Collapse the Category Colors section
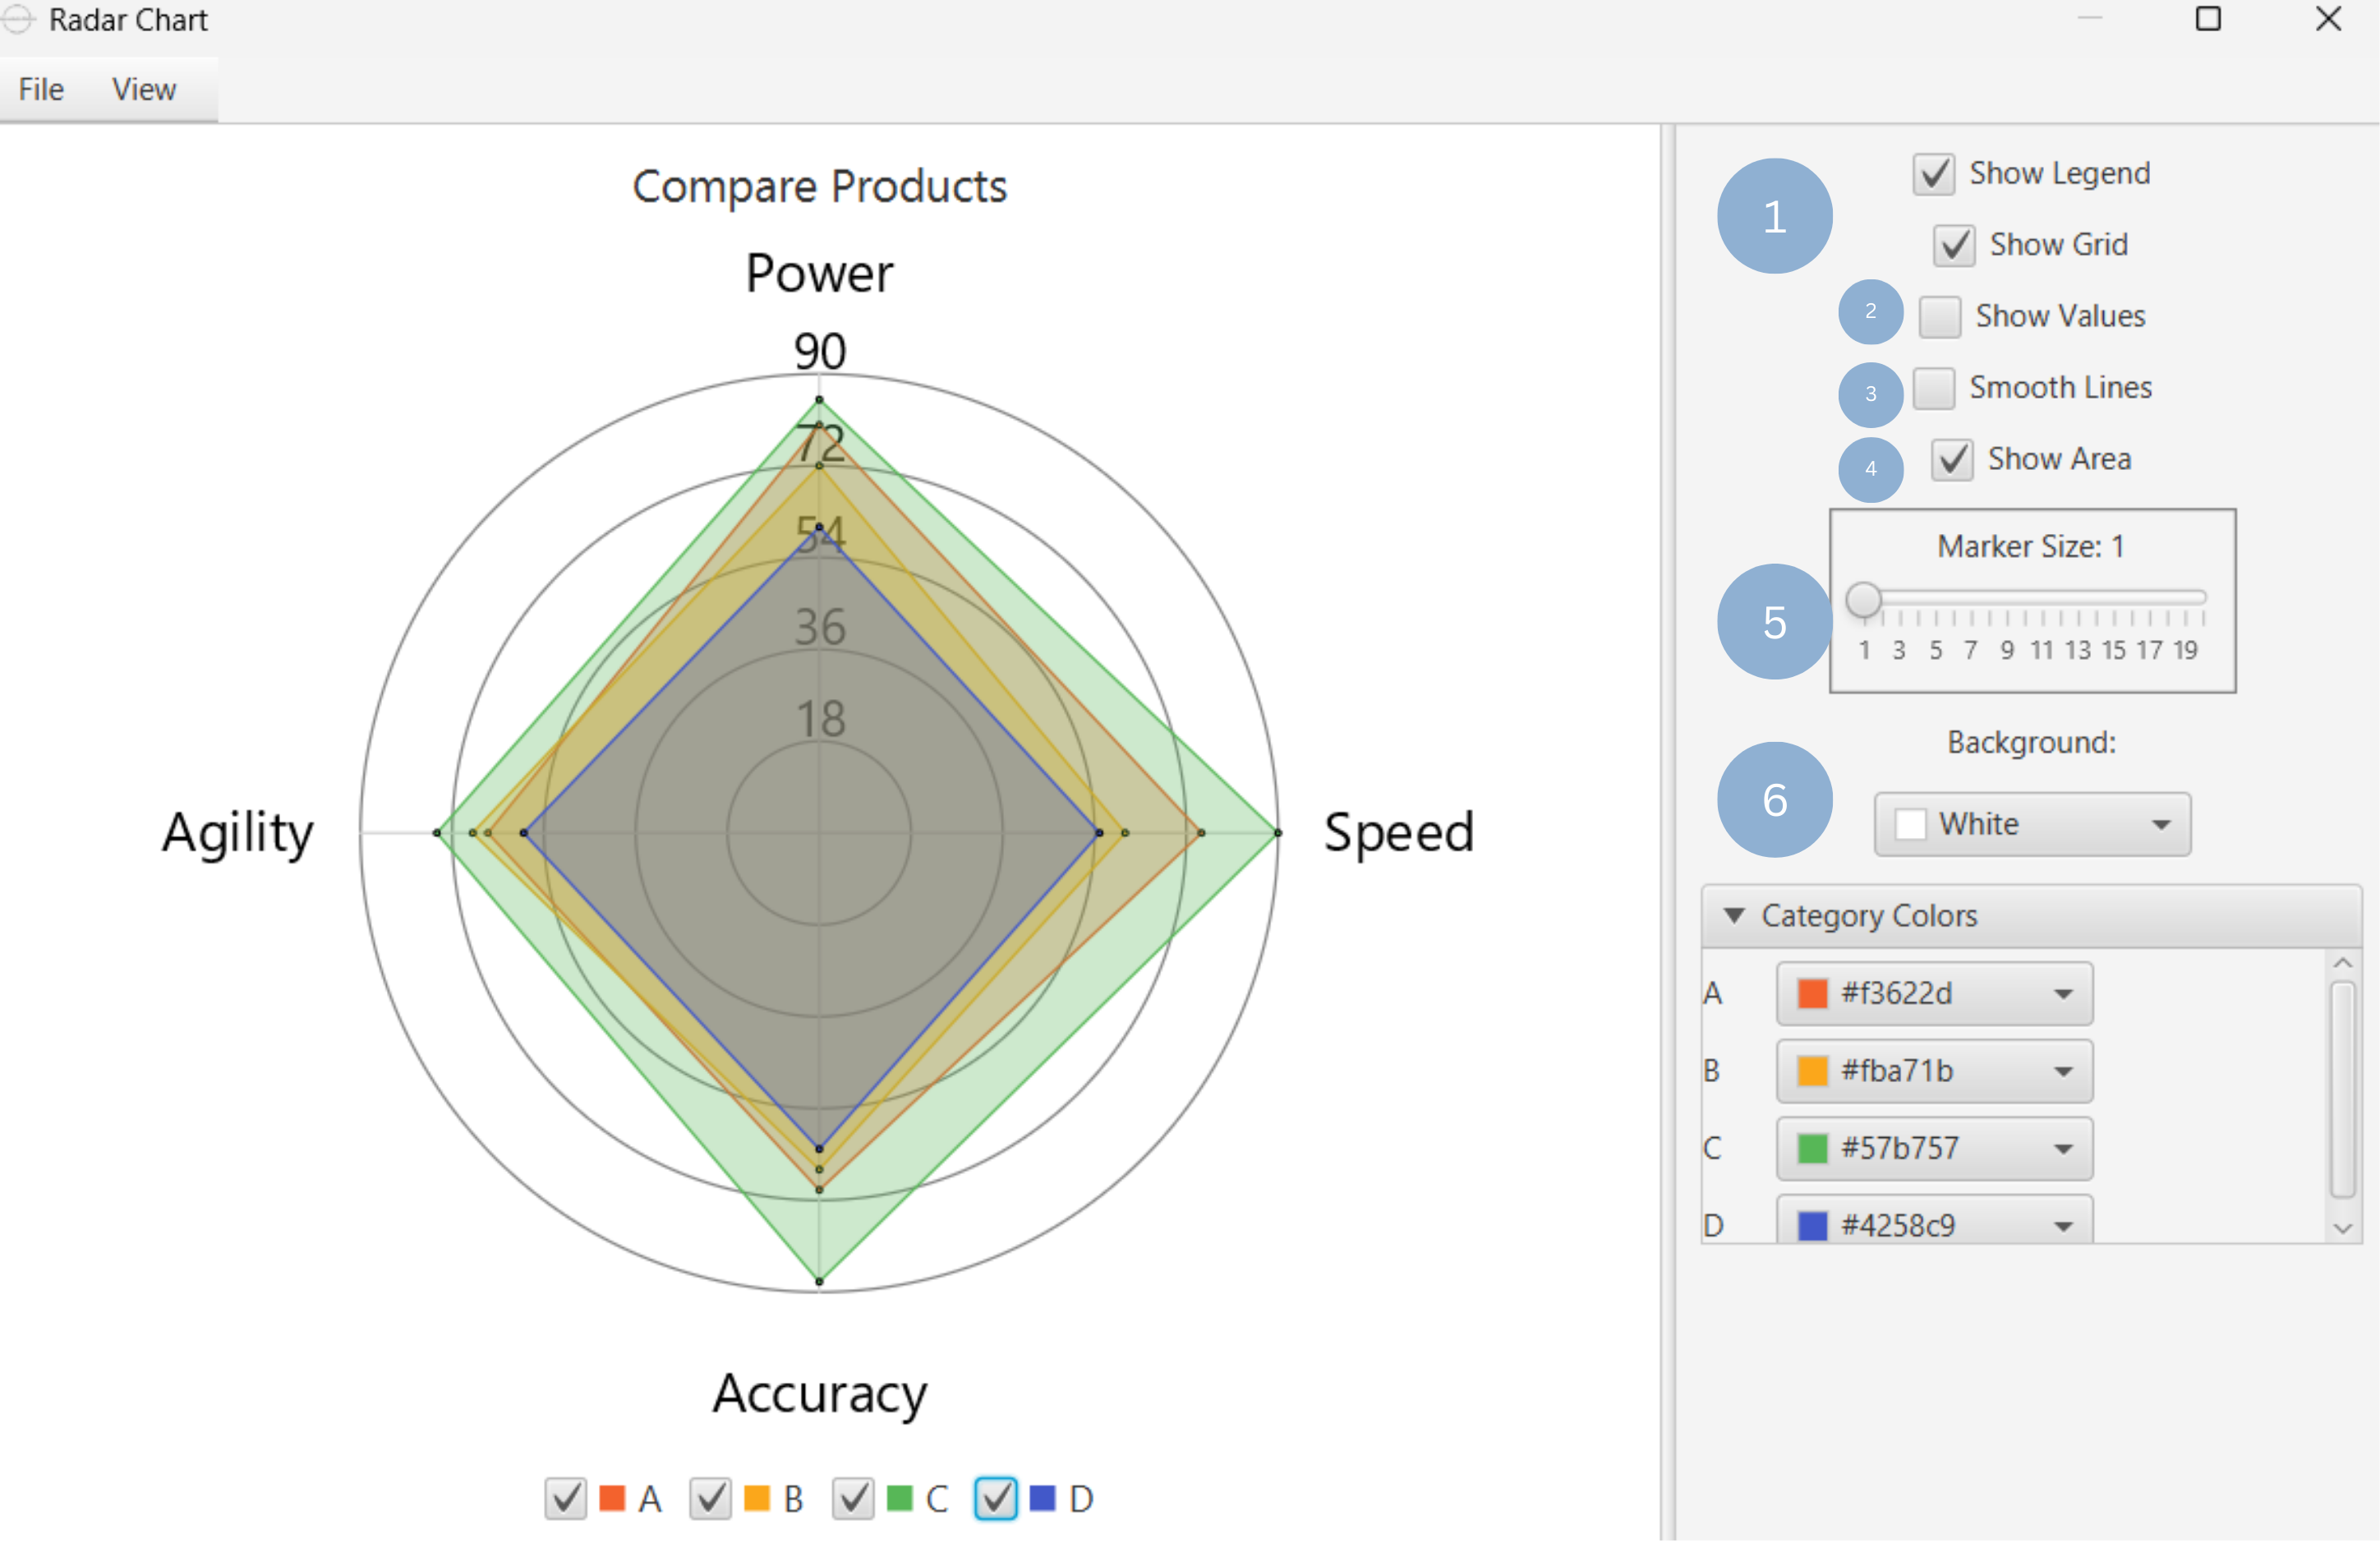2380x1543 pixels. [1735, 916]
